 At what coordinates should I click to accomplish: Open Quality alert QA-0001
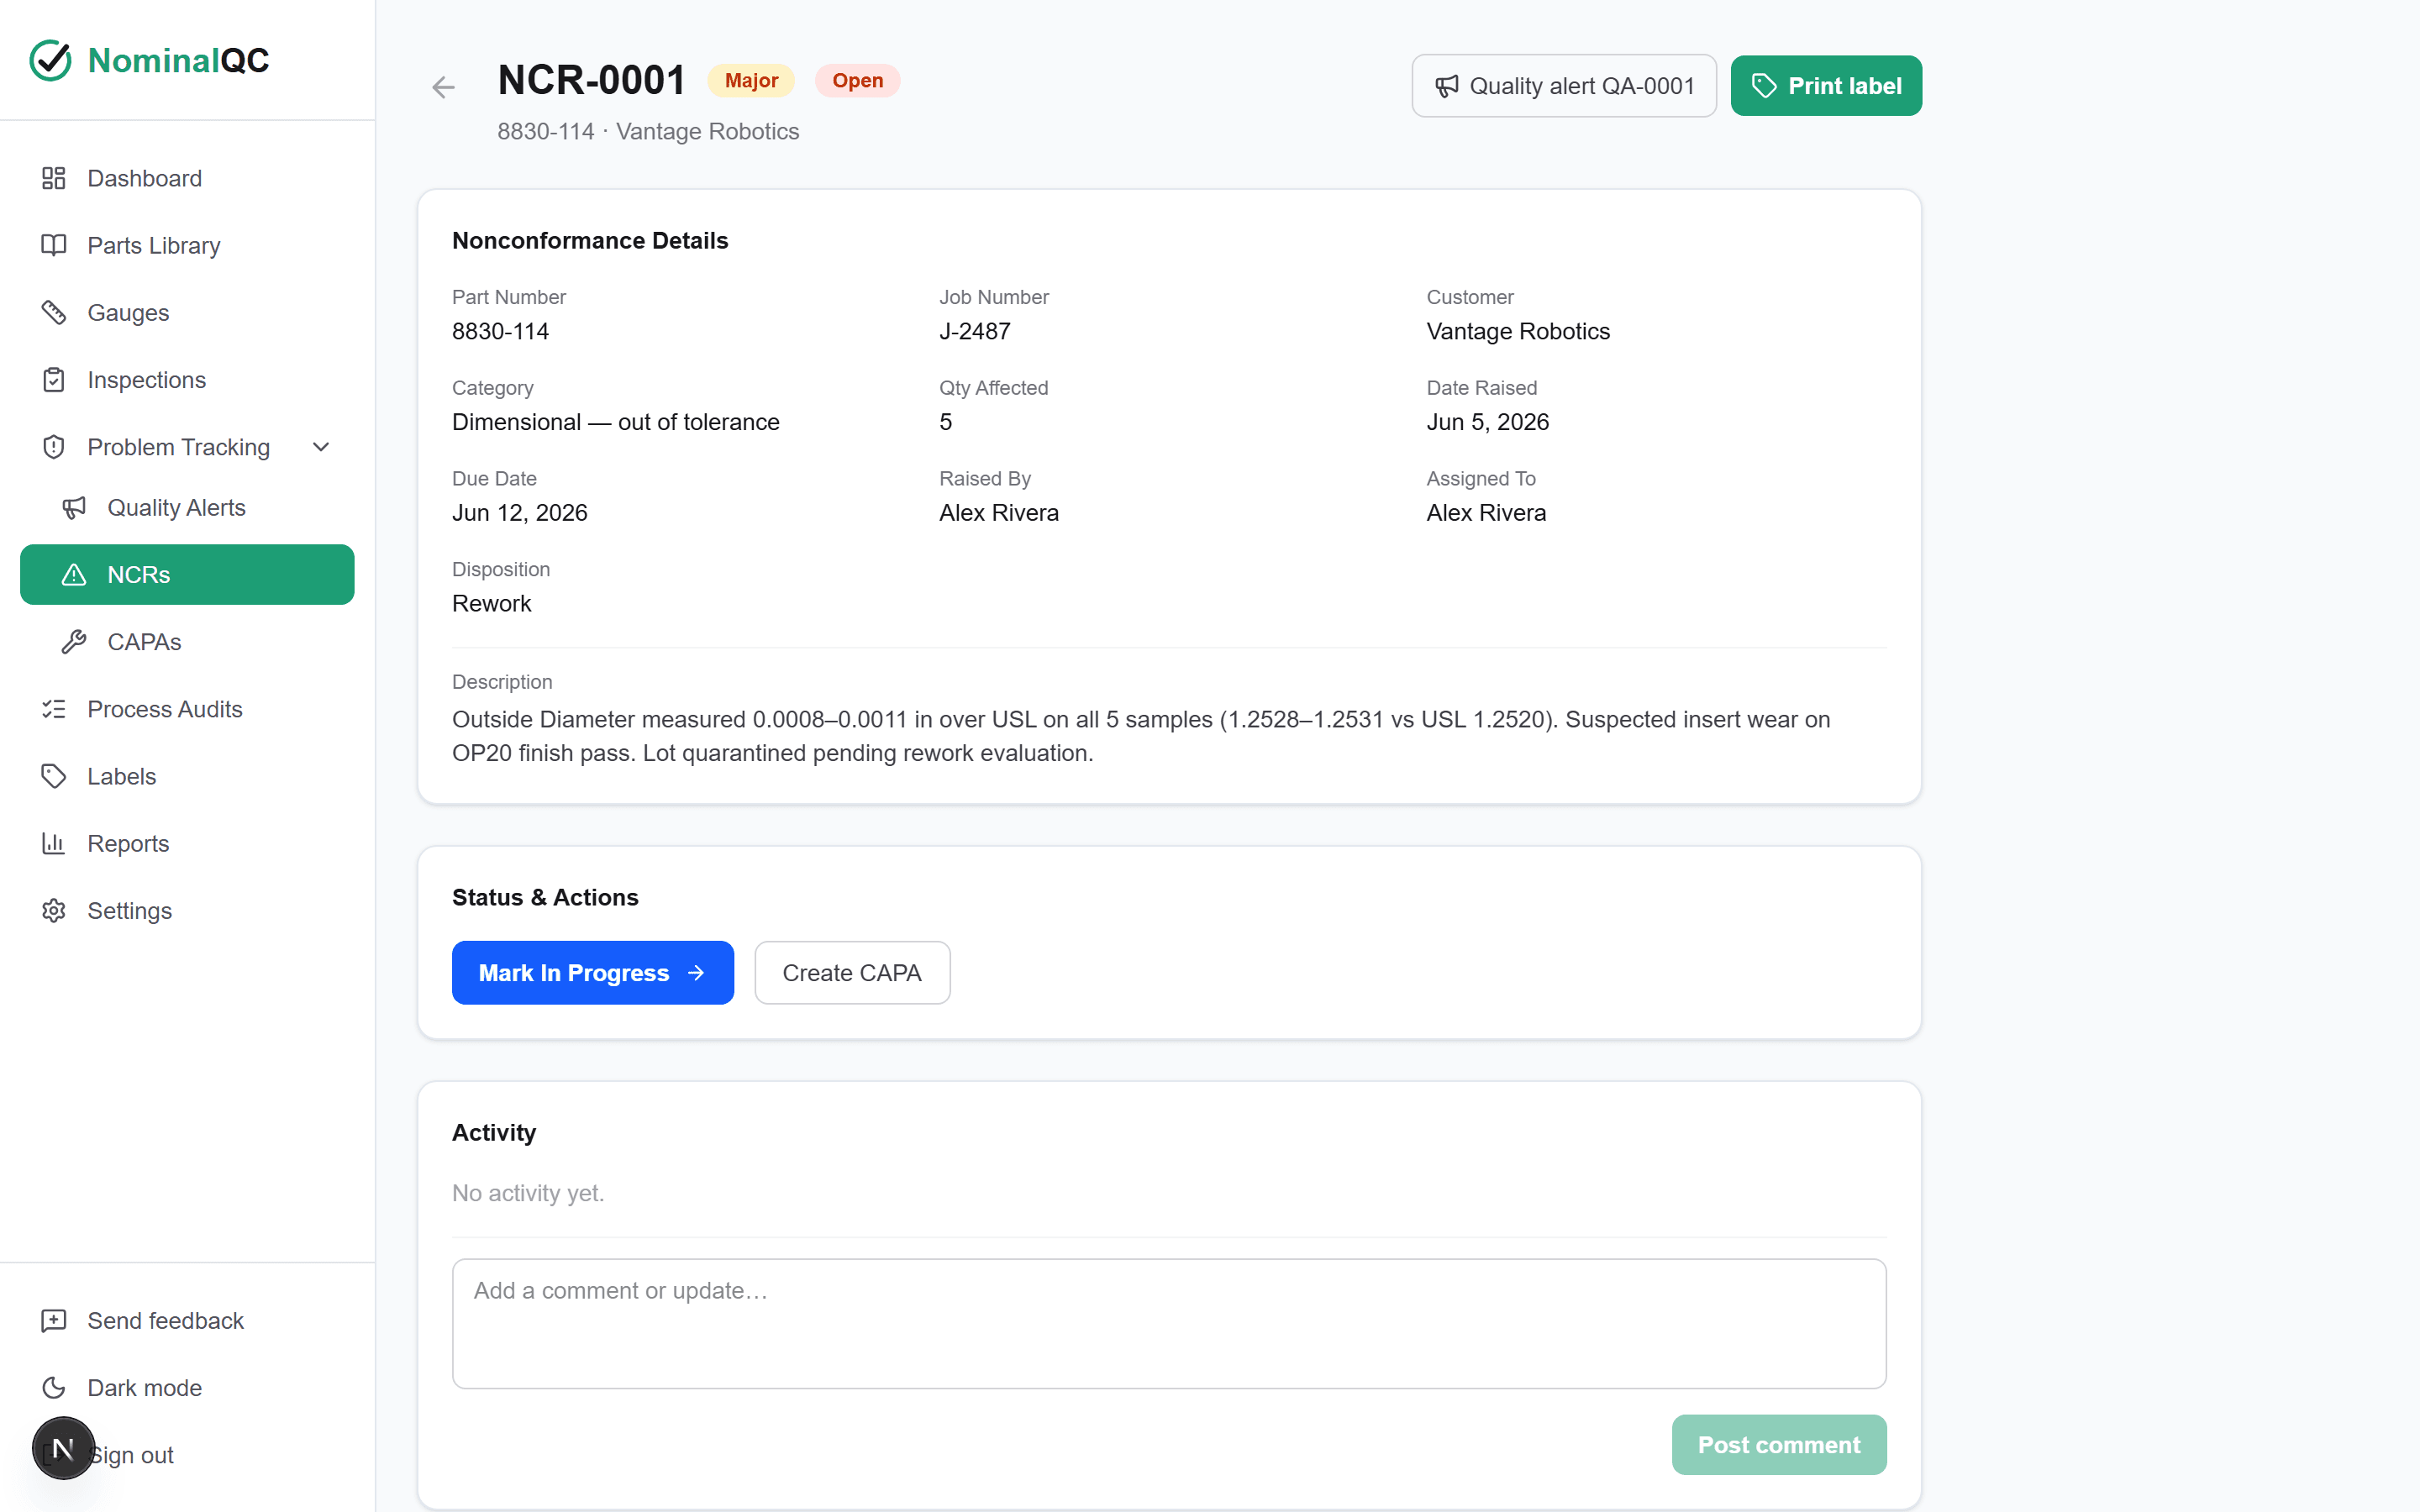click(x=1564, y=86)
